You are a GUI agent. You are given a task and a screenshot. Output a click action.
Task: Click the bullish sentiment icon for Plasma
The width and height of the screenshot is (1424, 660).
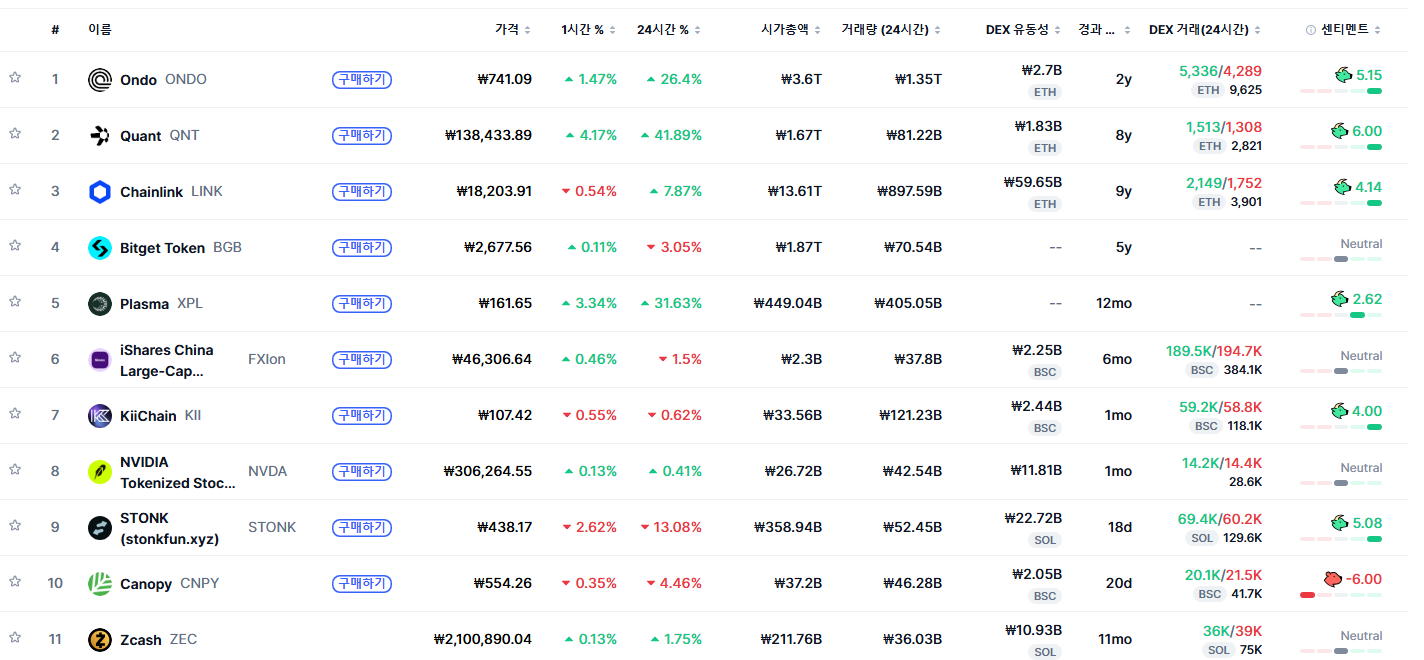click(x=1339, y=299)
